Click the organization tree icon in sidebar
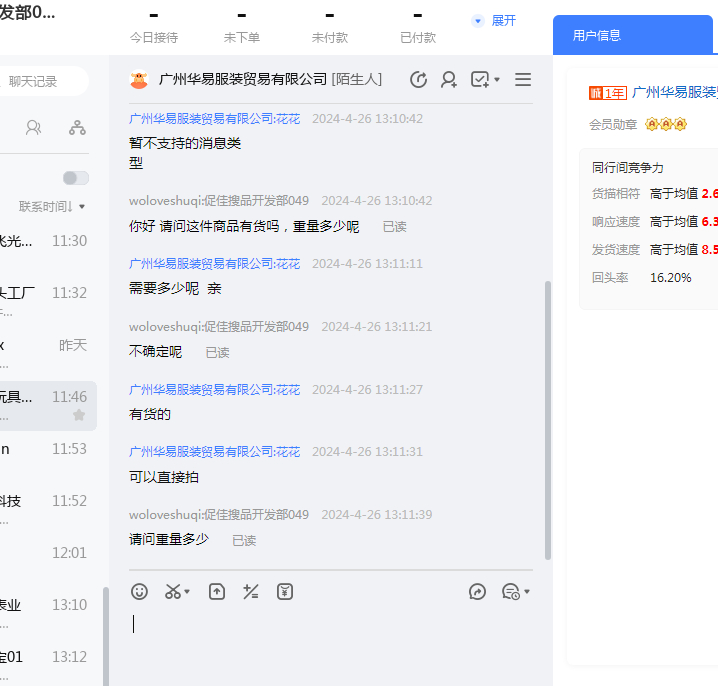 (77, 127)
